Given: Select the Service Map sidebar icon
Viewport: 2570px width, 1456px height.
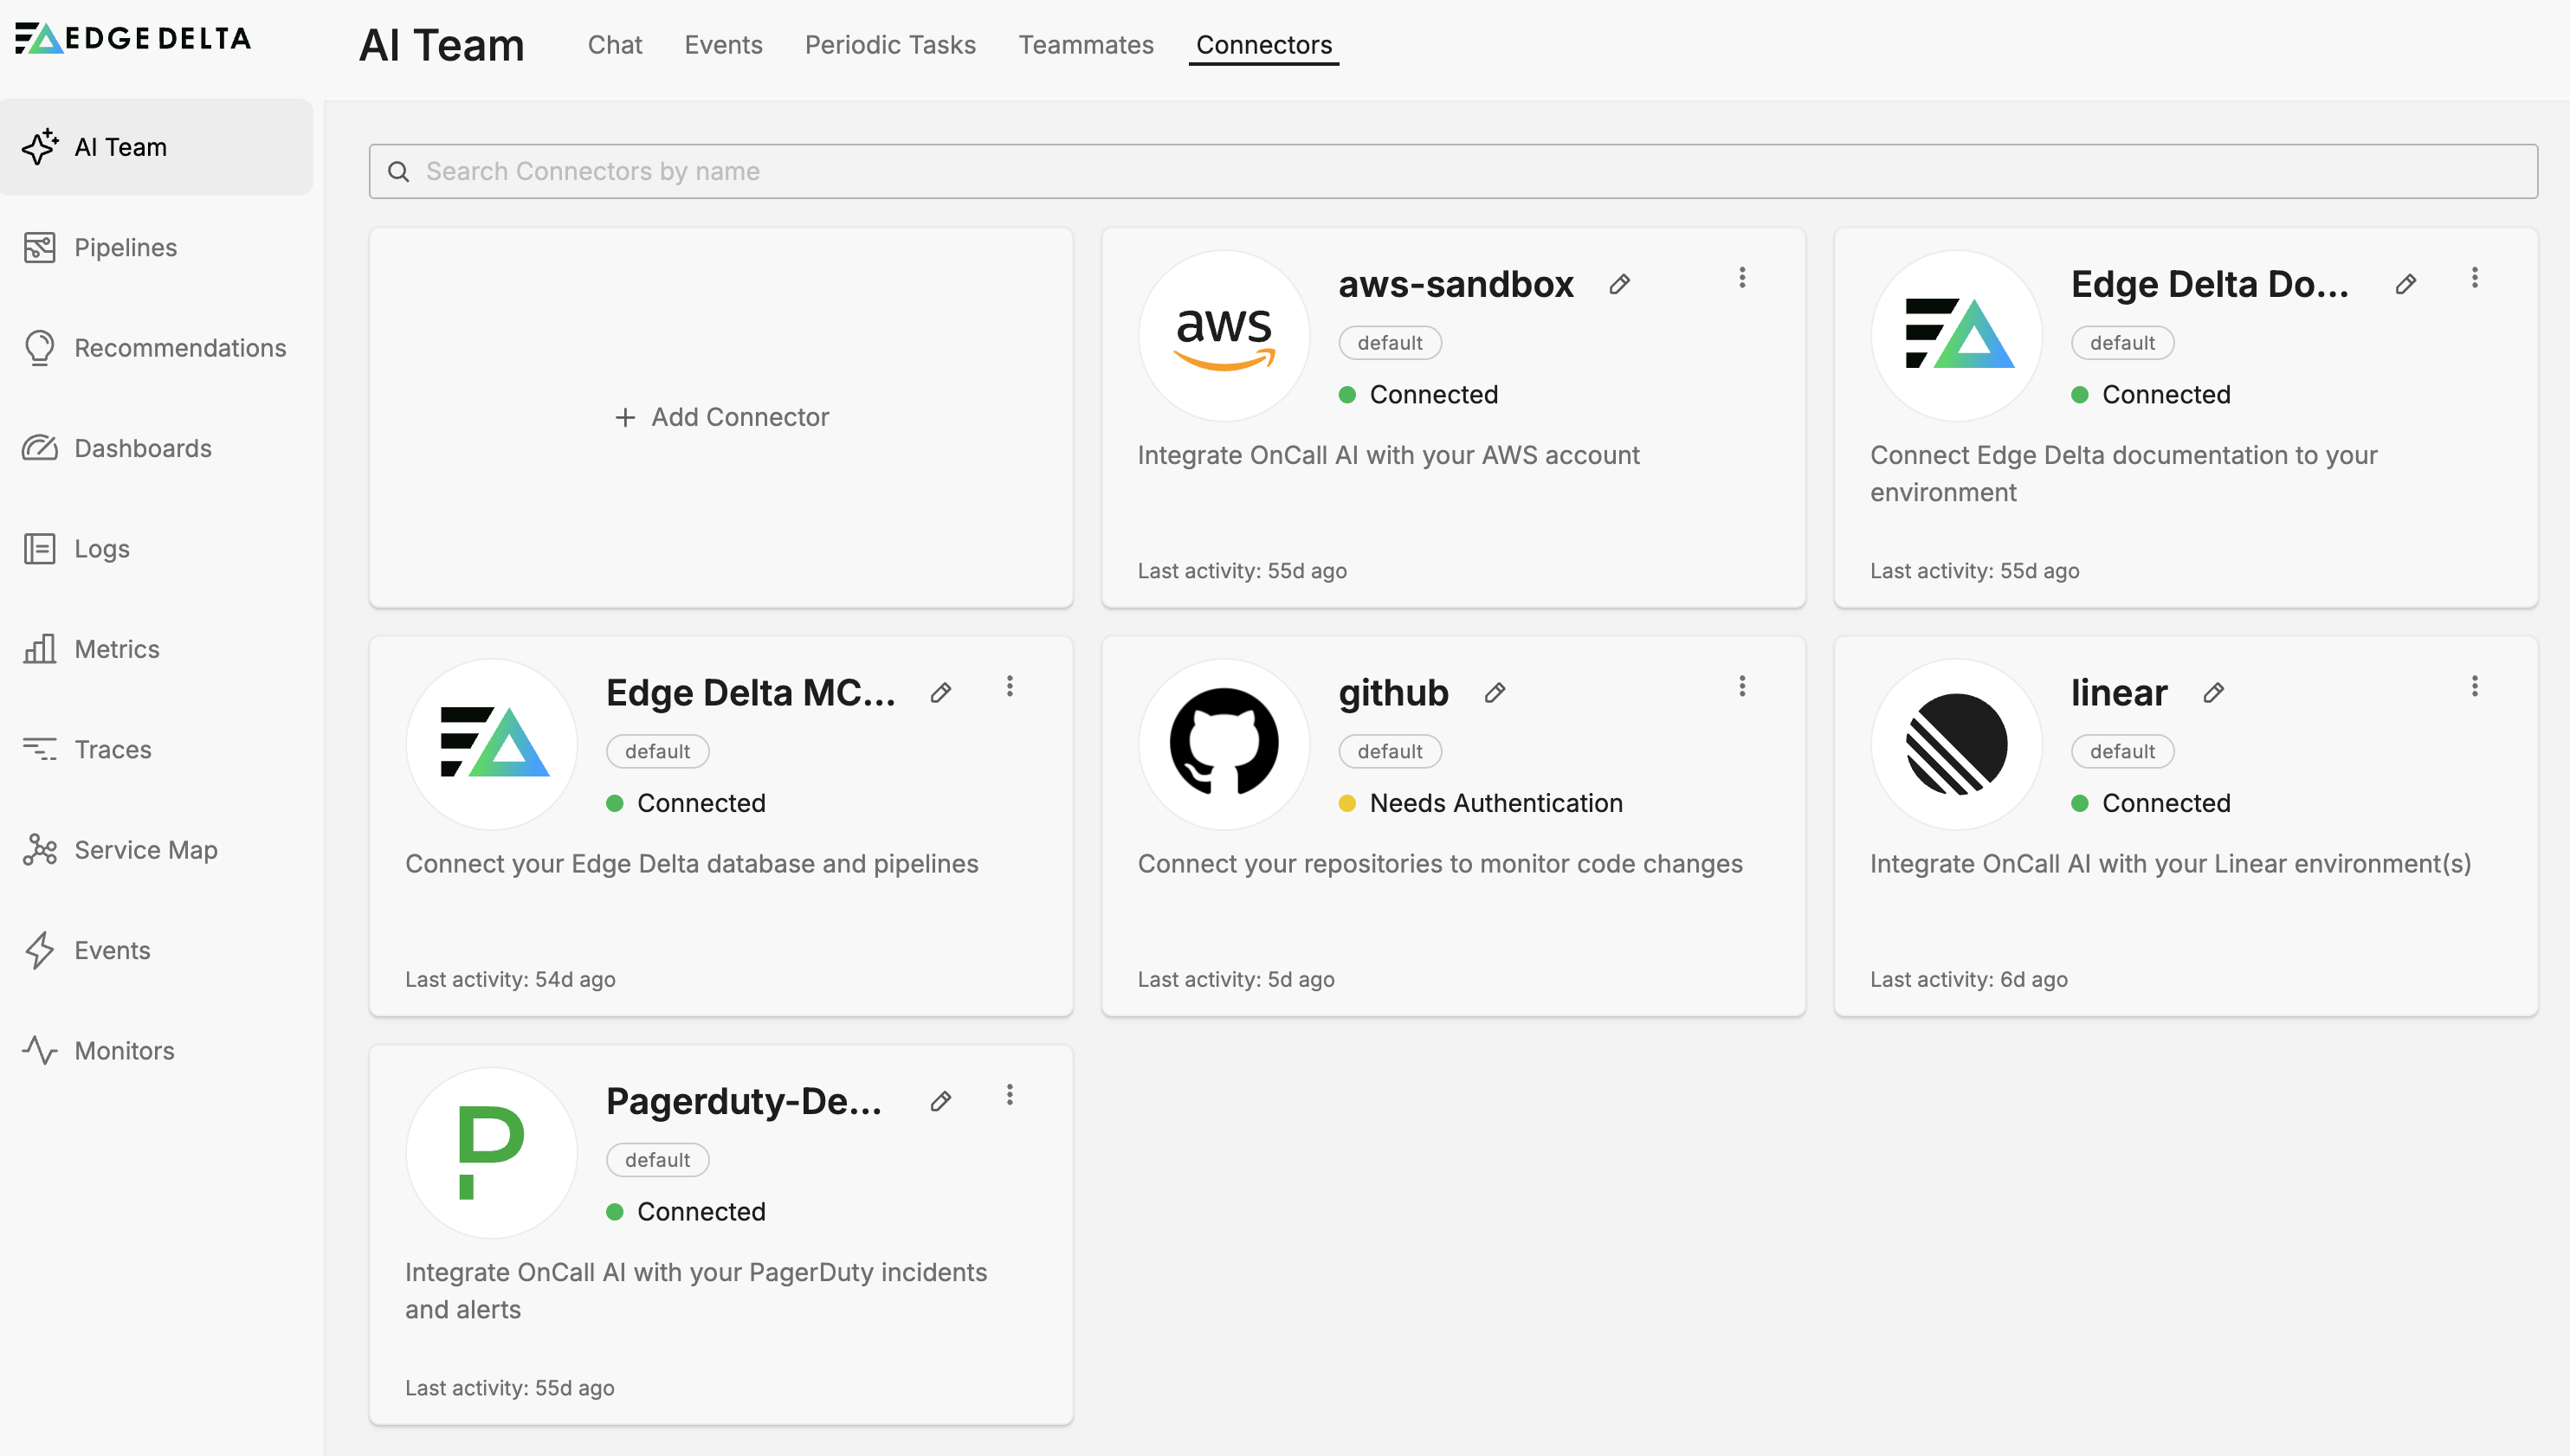Looking at the screenshot, I should [40, 849].
